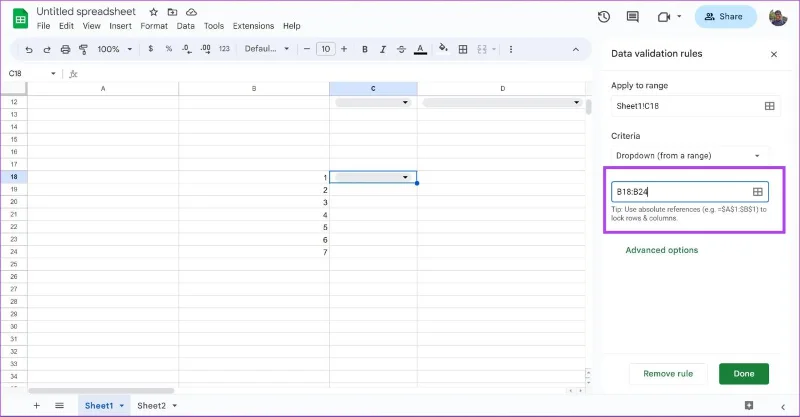Open the fill color picker
This screenshot has width=800, height=417.
(x=443, y=48)
